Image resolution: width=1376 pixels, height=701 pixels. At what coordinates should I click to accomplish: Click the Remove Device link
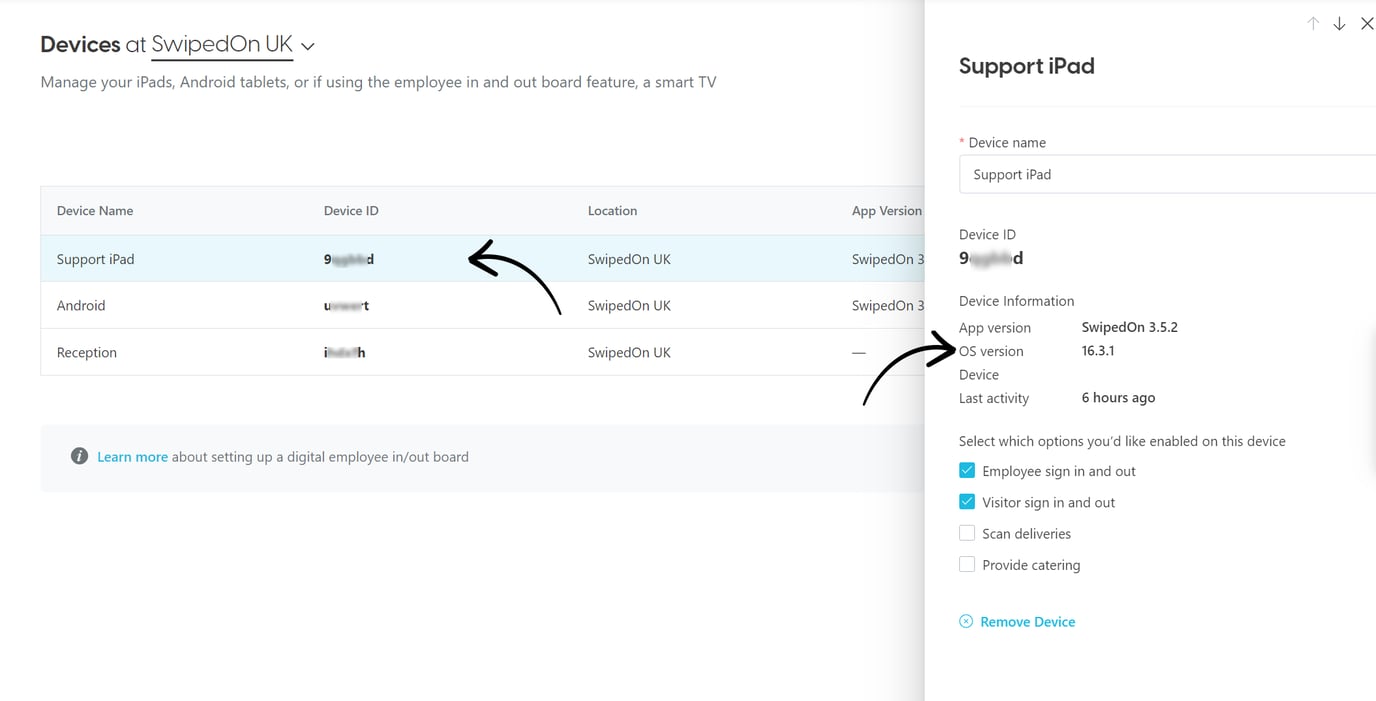pyautogui.click(x=1027, y=622)
